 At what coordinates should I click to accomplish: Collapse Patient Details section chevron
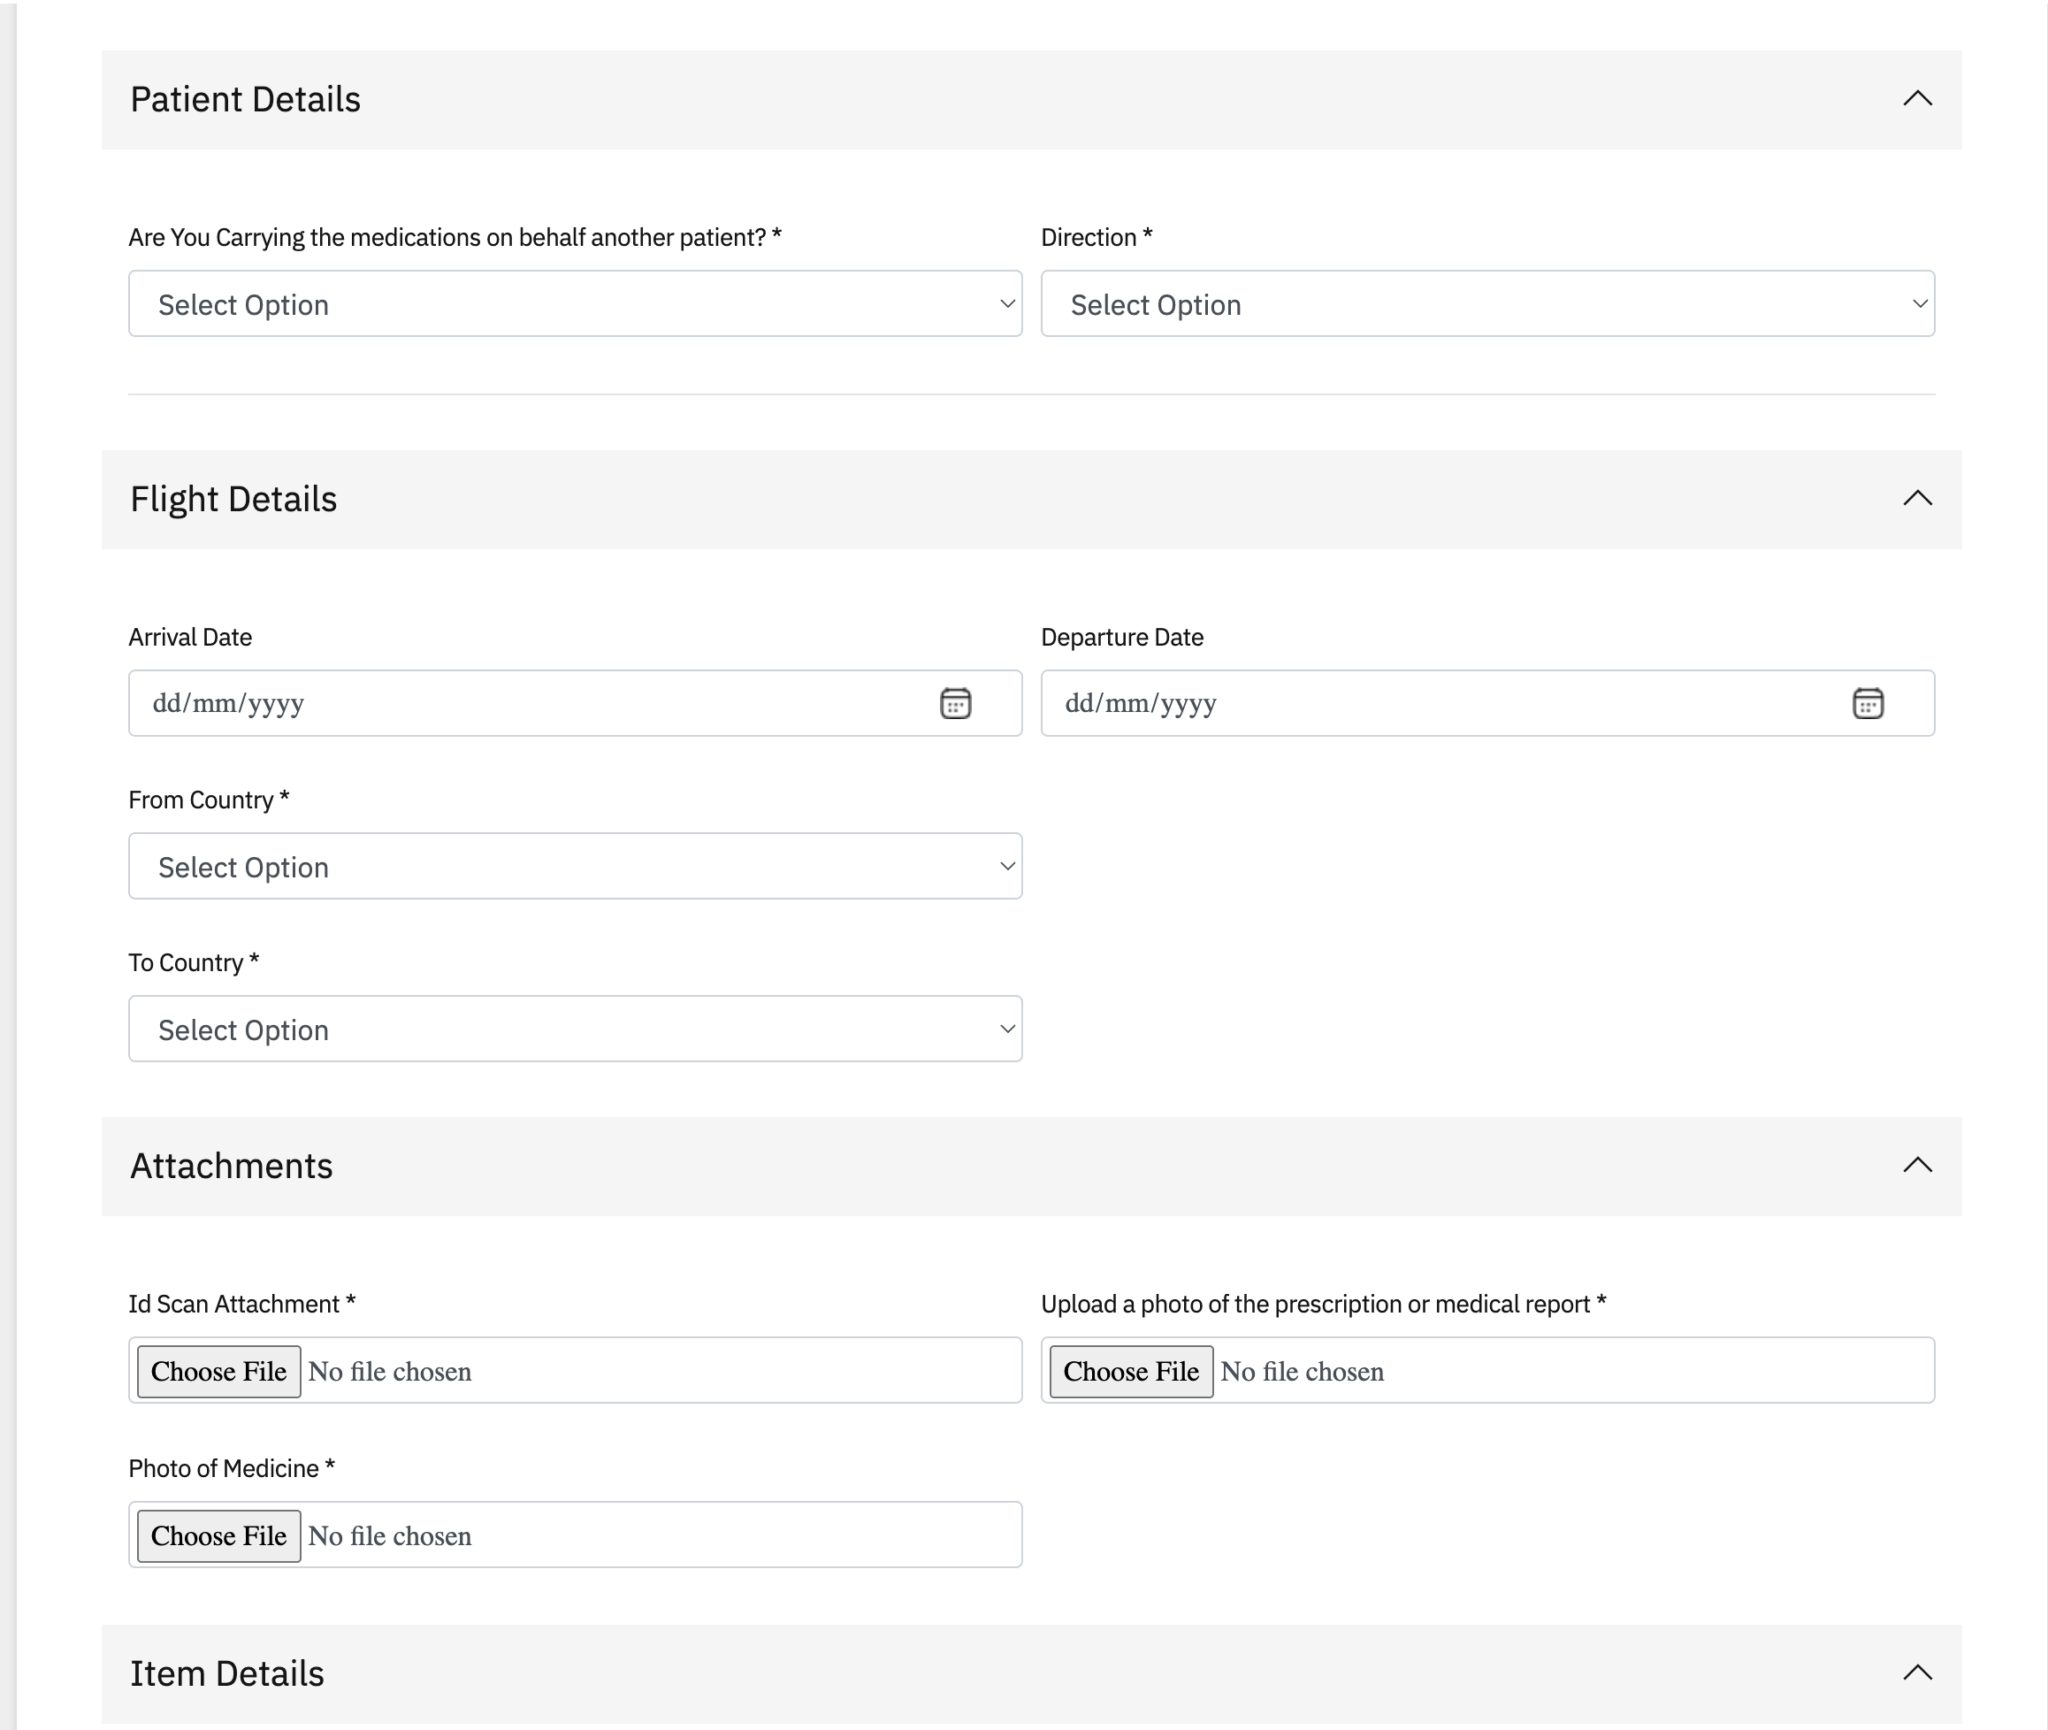click(x=1916, y=99)
